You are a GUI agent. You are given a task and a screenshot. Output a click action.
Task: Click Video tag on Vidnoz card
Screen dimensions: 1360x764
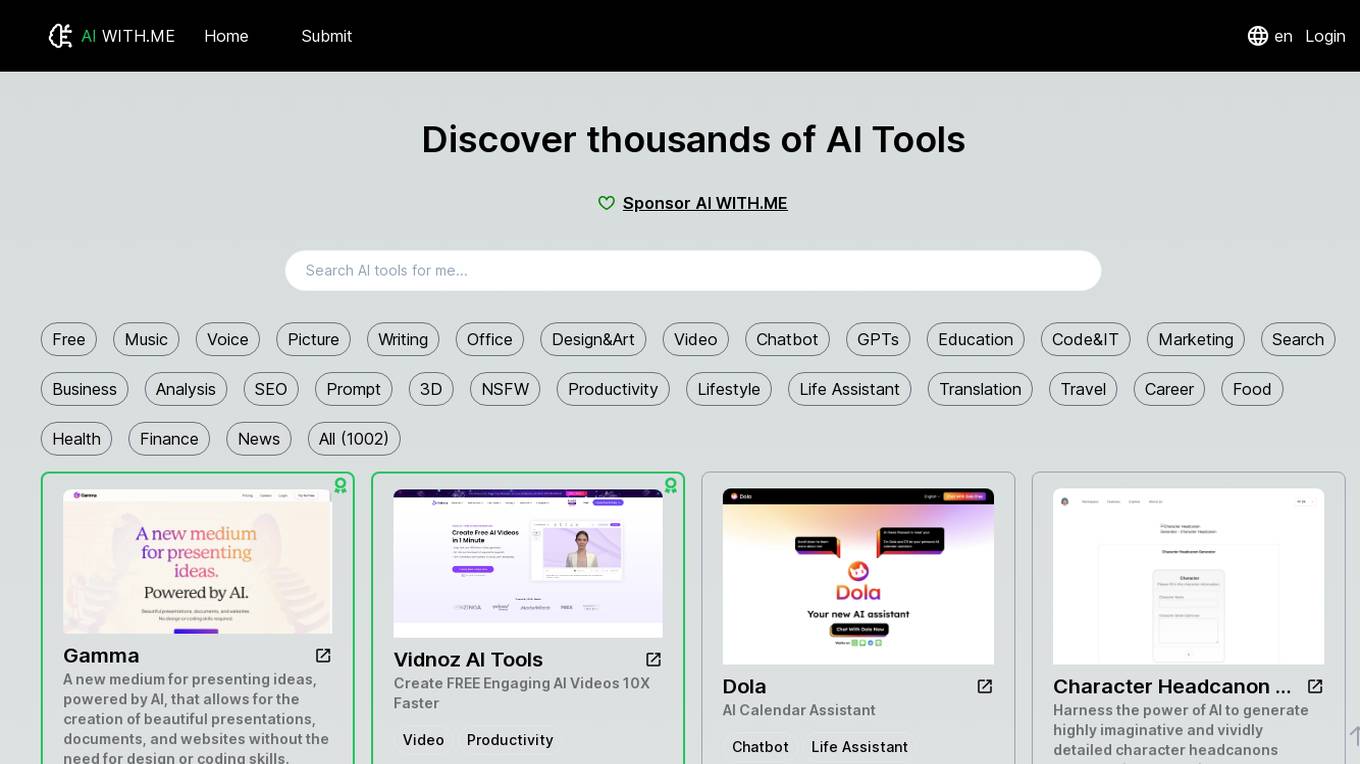pos(423,740)
